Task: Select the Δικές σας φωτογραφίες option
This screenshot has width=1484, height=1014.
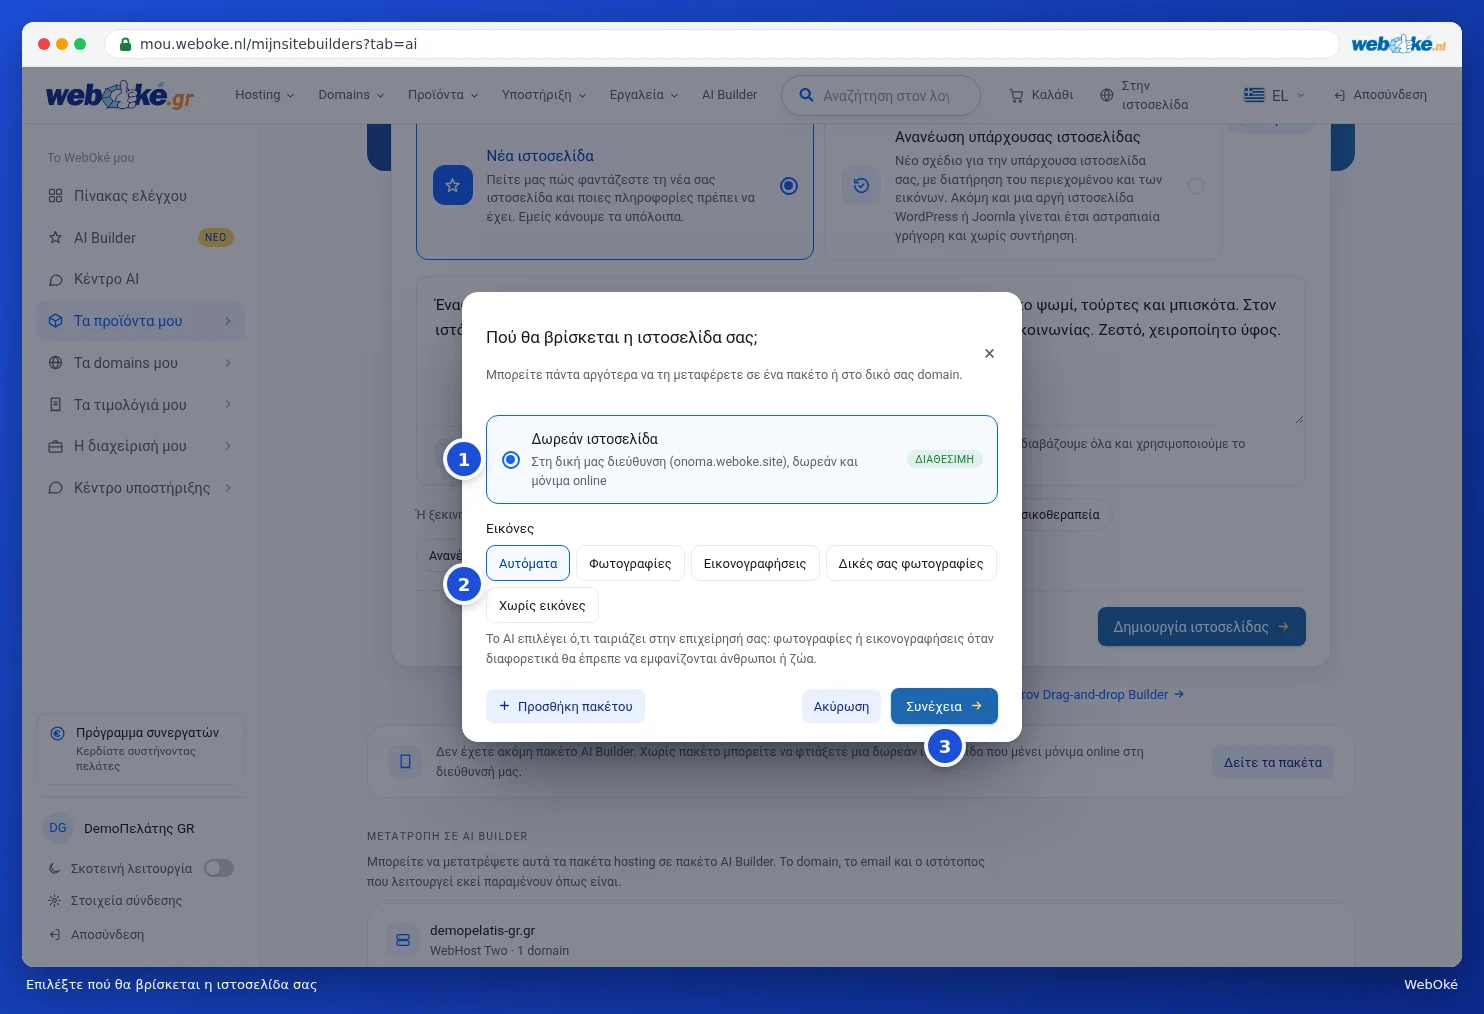Action: pyautogui.click(x=911, y=563)
